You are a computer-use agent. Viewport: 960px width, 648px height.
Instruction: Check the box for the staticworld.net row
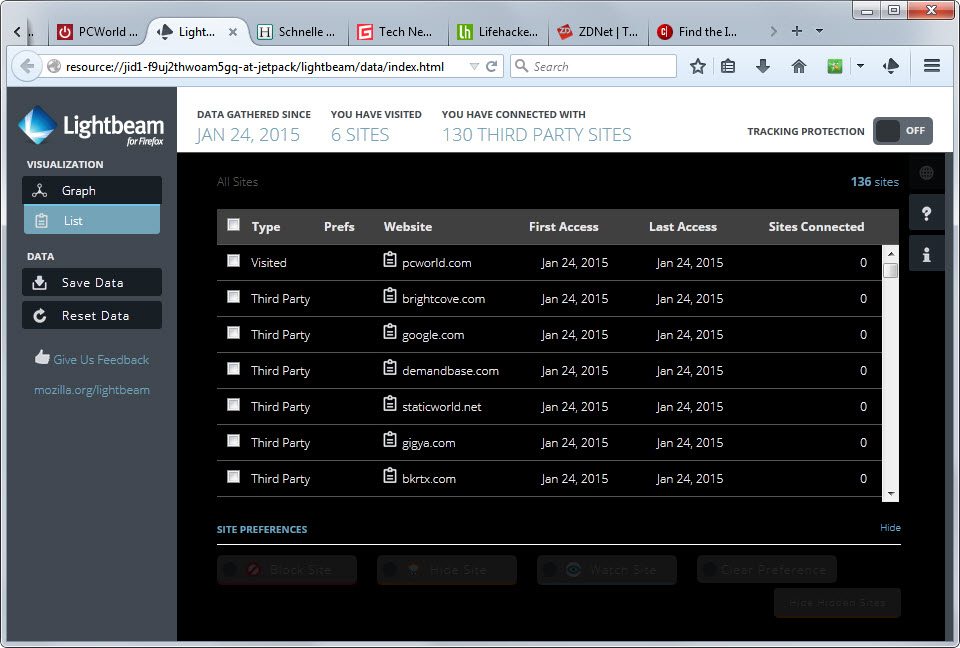(x=233, y=405)
